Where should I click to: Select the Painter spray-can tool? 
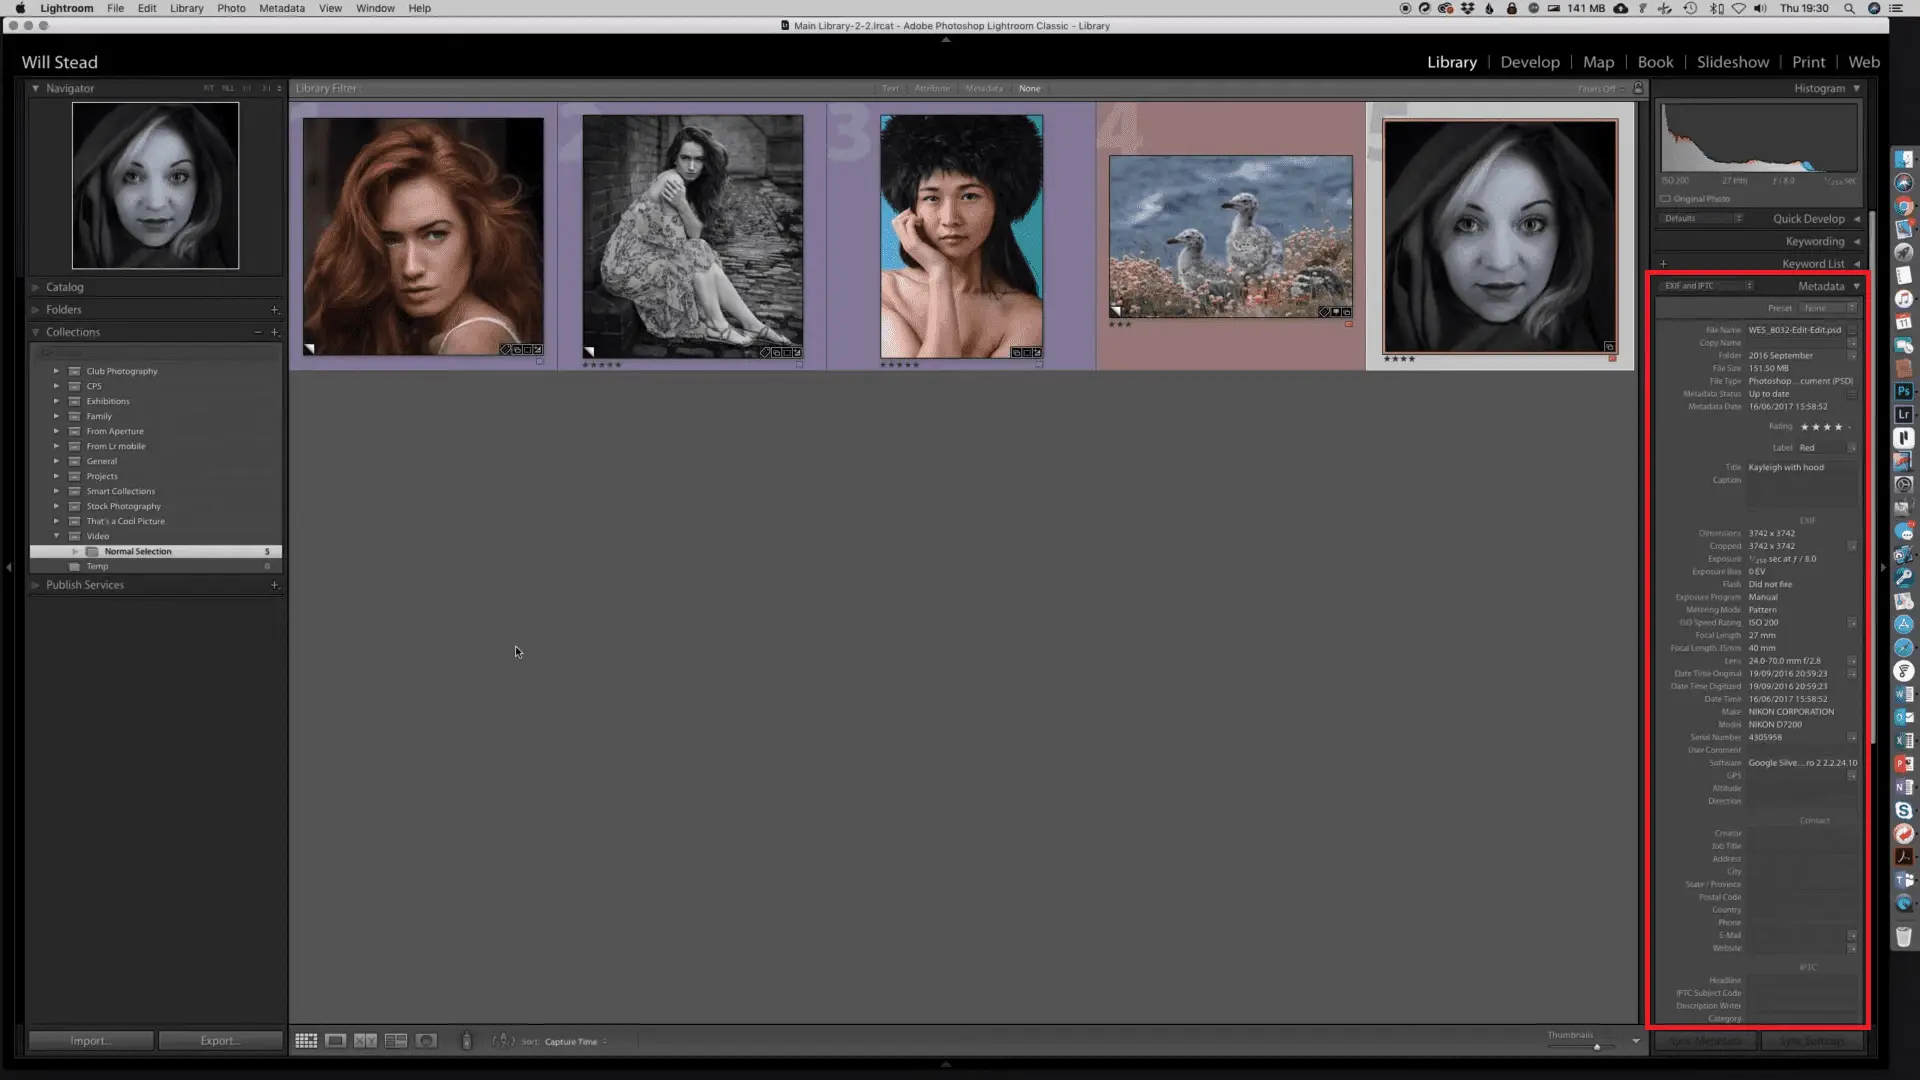pos(466,1040)
